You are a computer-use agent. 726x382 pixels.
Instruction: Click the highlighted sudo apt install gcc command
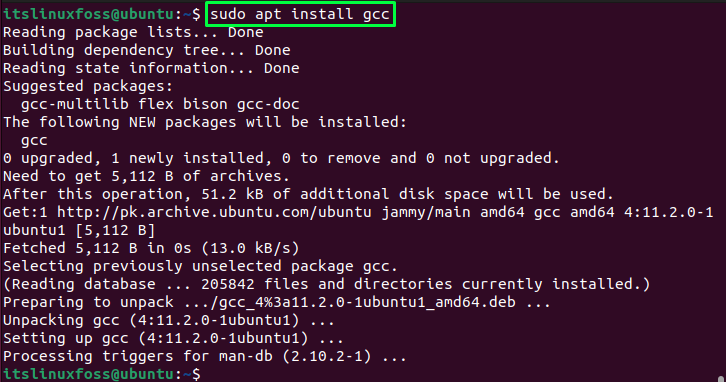coord(300,14)
